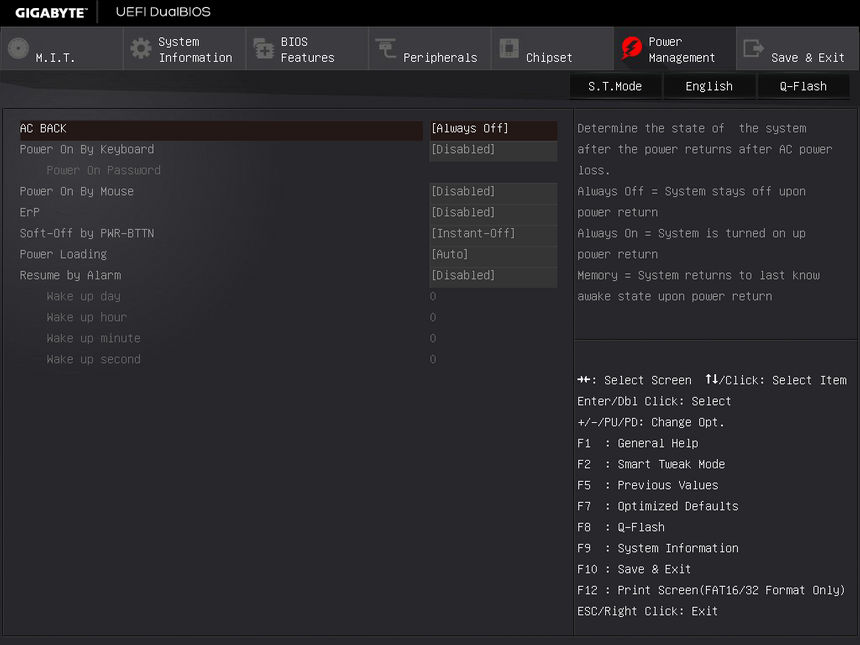
Task: Open the AC BACK Always Off option
Action: 493,129
